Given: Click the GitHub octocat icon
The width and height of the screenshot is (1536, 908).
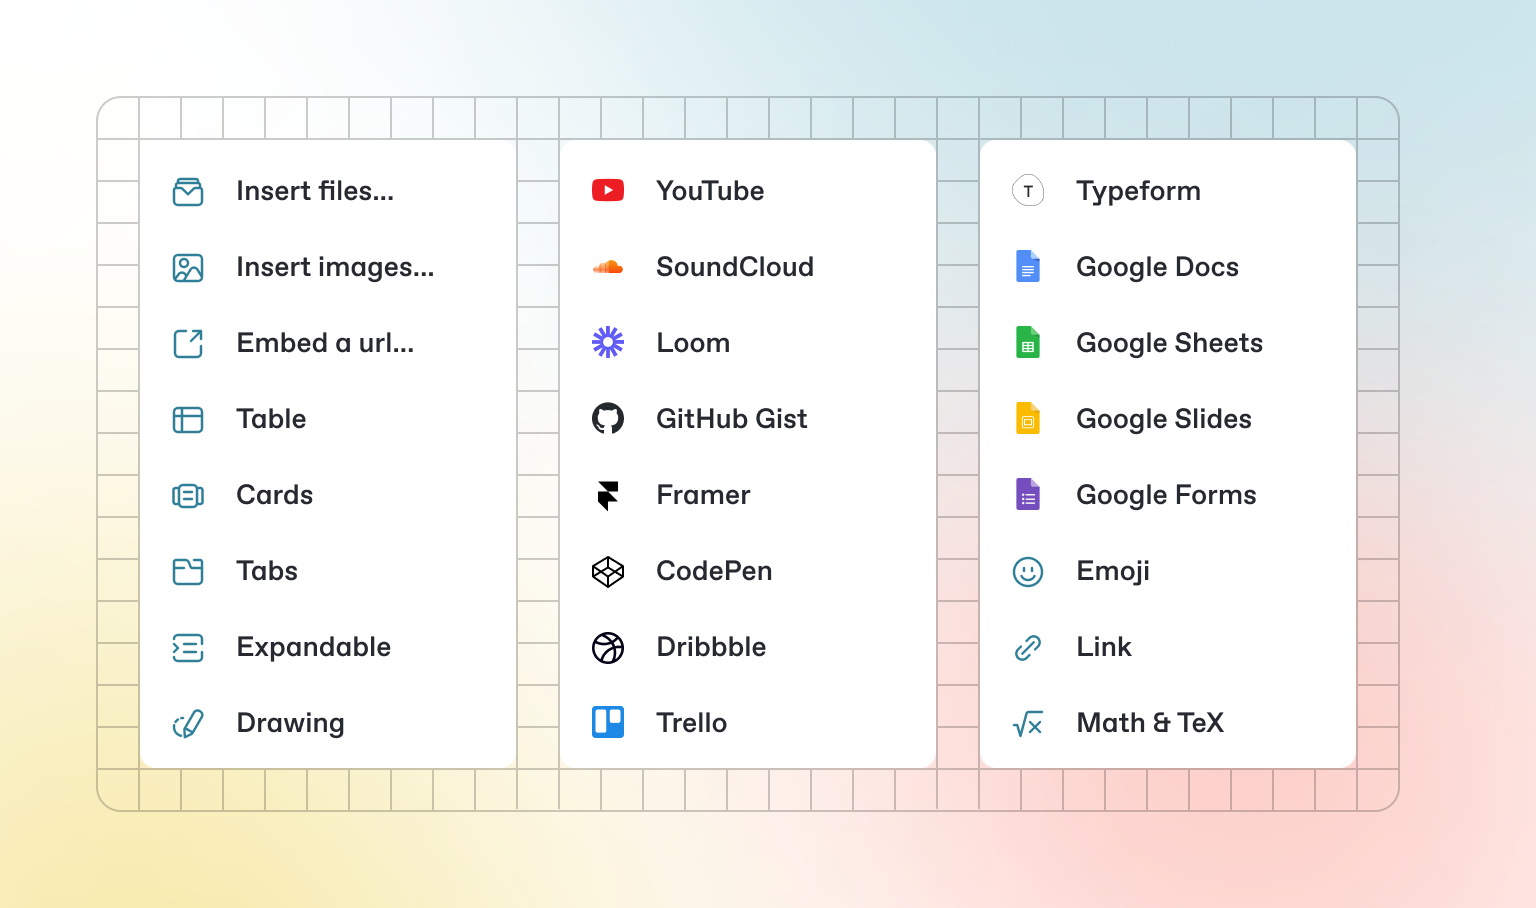Looking at the screenshot, I should pyautogui.click(x=608, y=418).
